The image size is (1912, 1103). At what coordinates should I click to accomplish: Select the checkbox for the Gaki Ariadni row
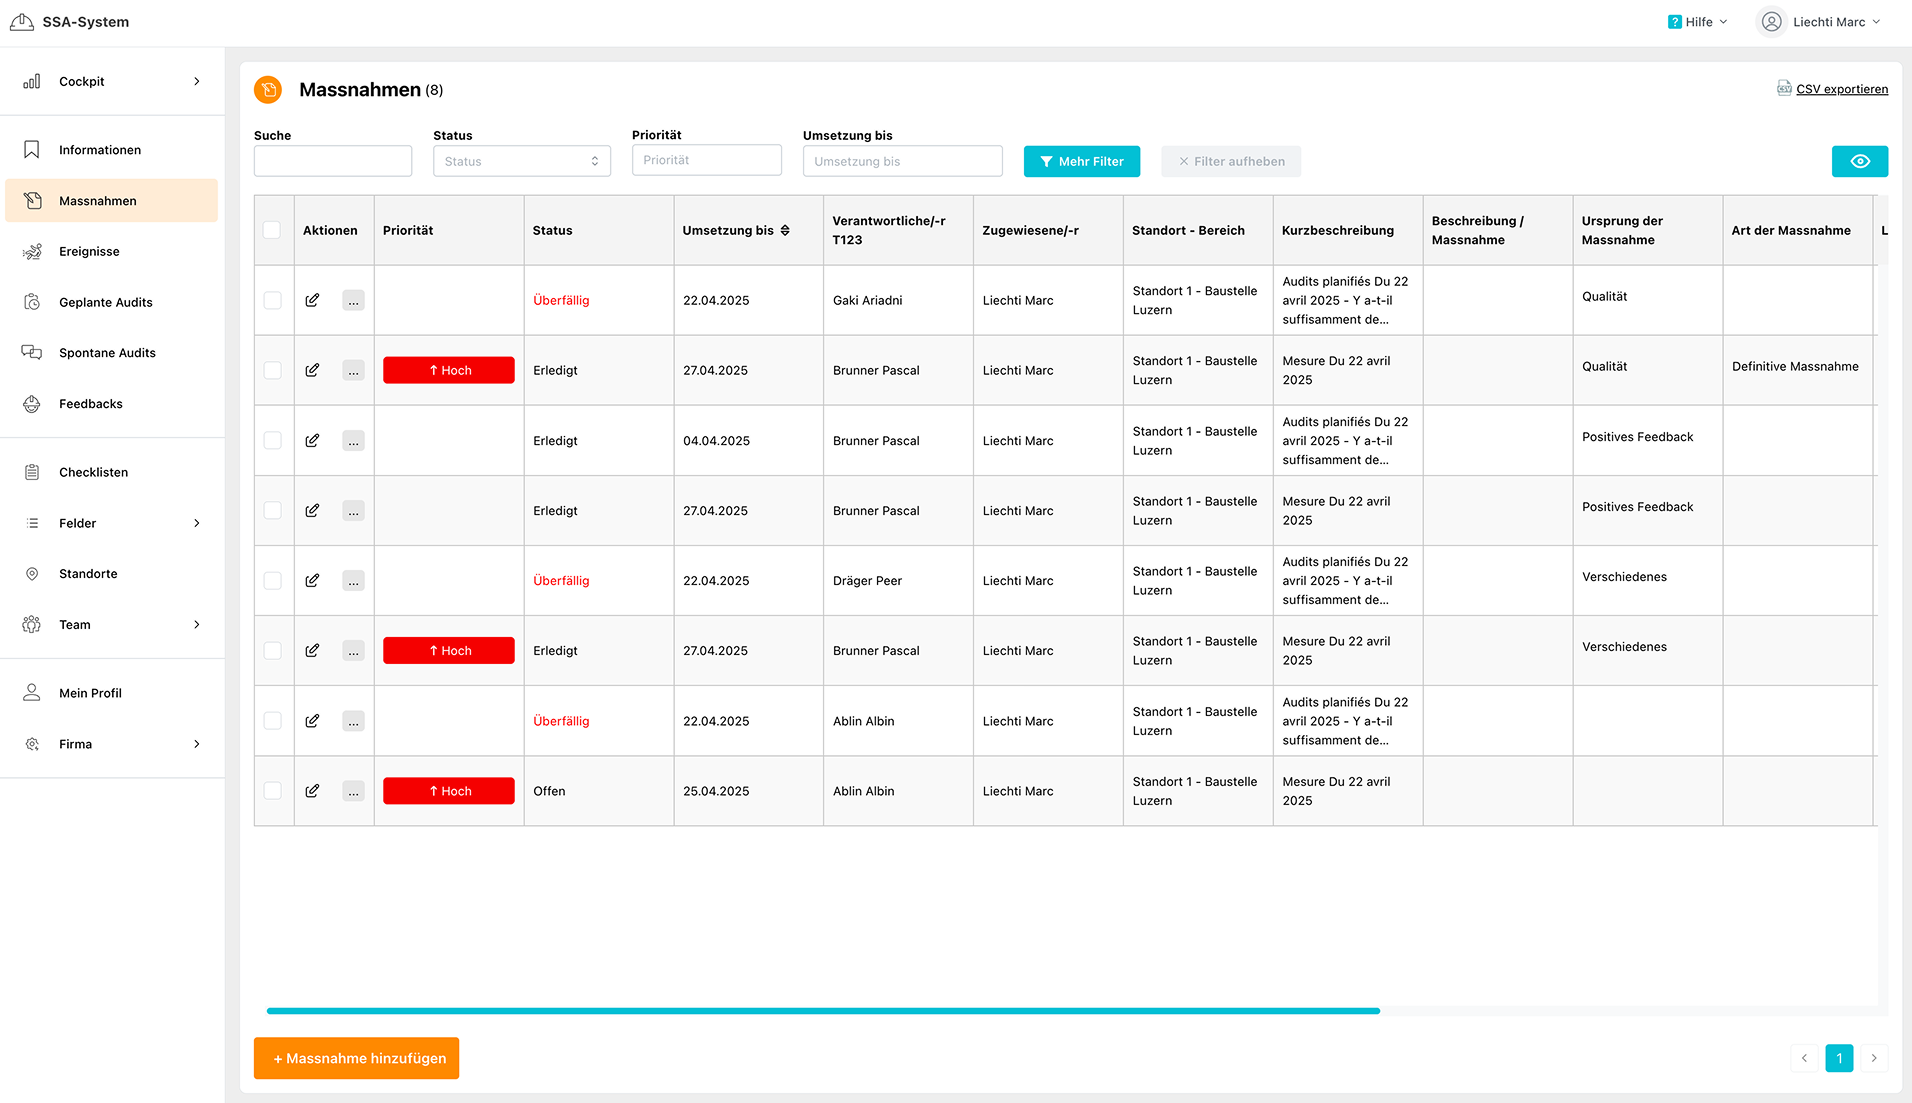[272, 300]
